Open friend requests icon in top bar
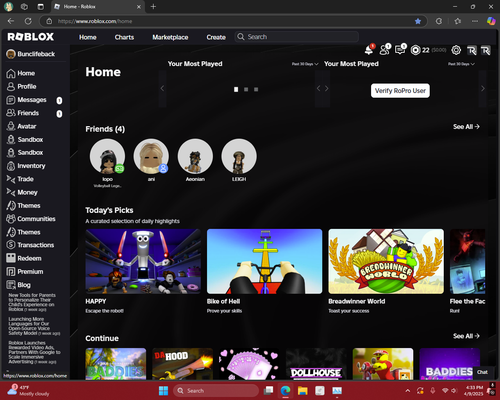Screen dimensions: 500x400 [384, 50]
